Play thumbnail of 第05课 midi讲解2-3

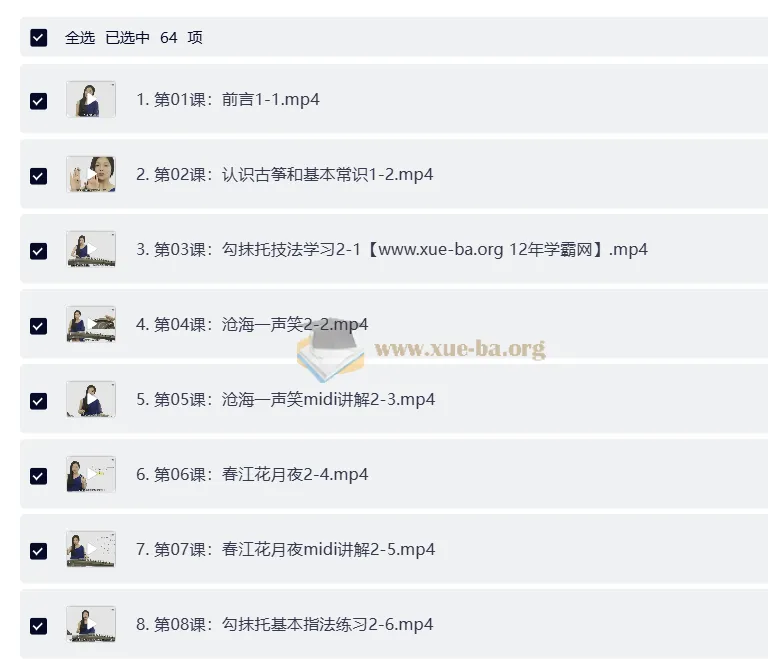coord(91,399)
